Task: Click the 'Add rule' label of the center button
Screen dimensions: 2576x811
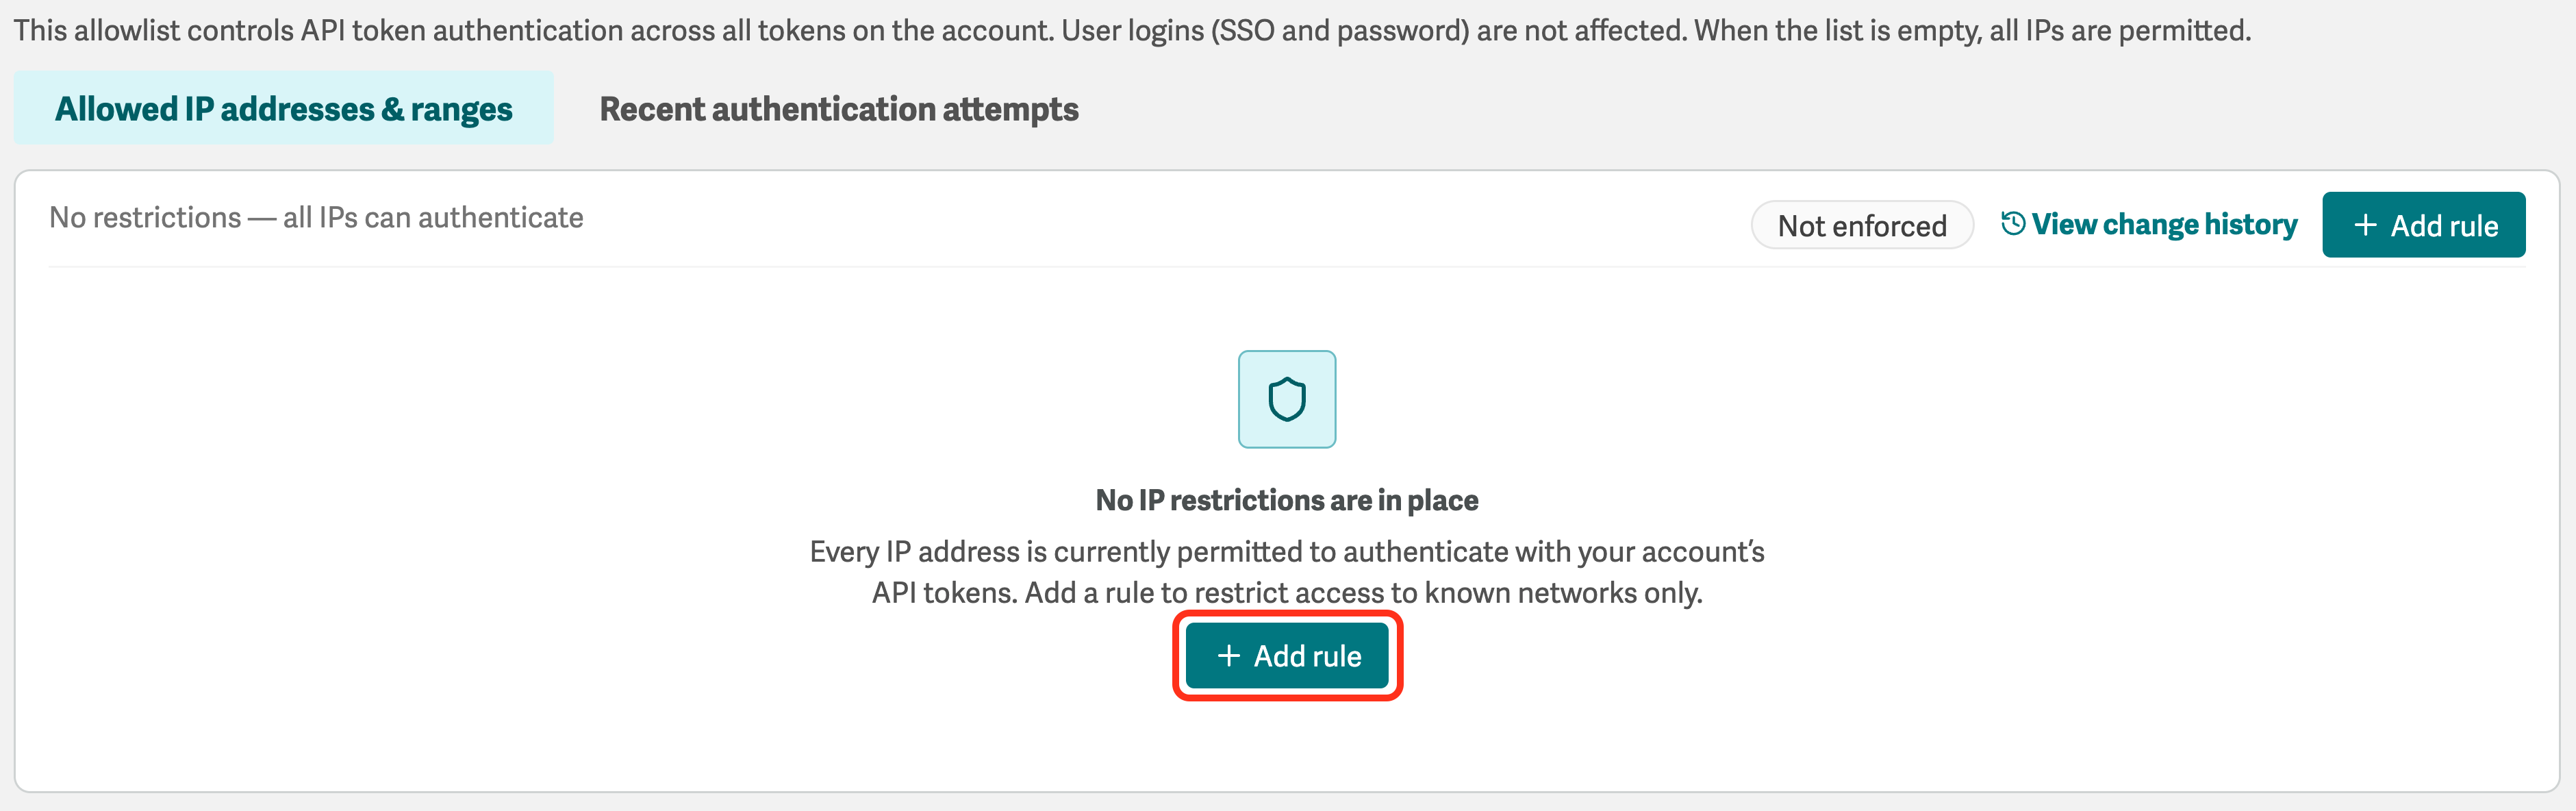Action: click(x=1308, y=656)
